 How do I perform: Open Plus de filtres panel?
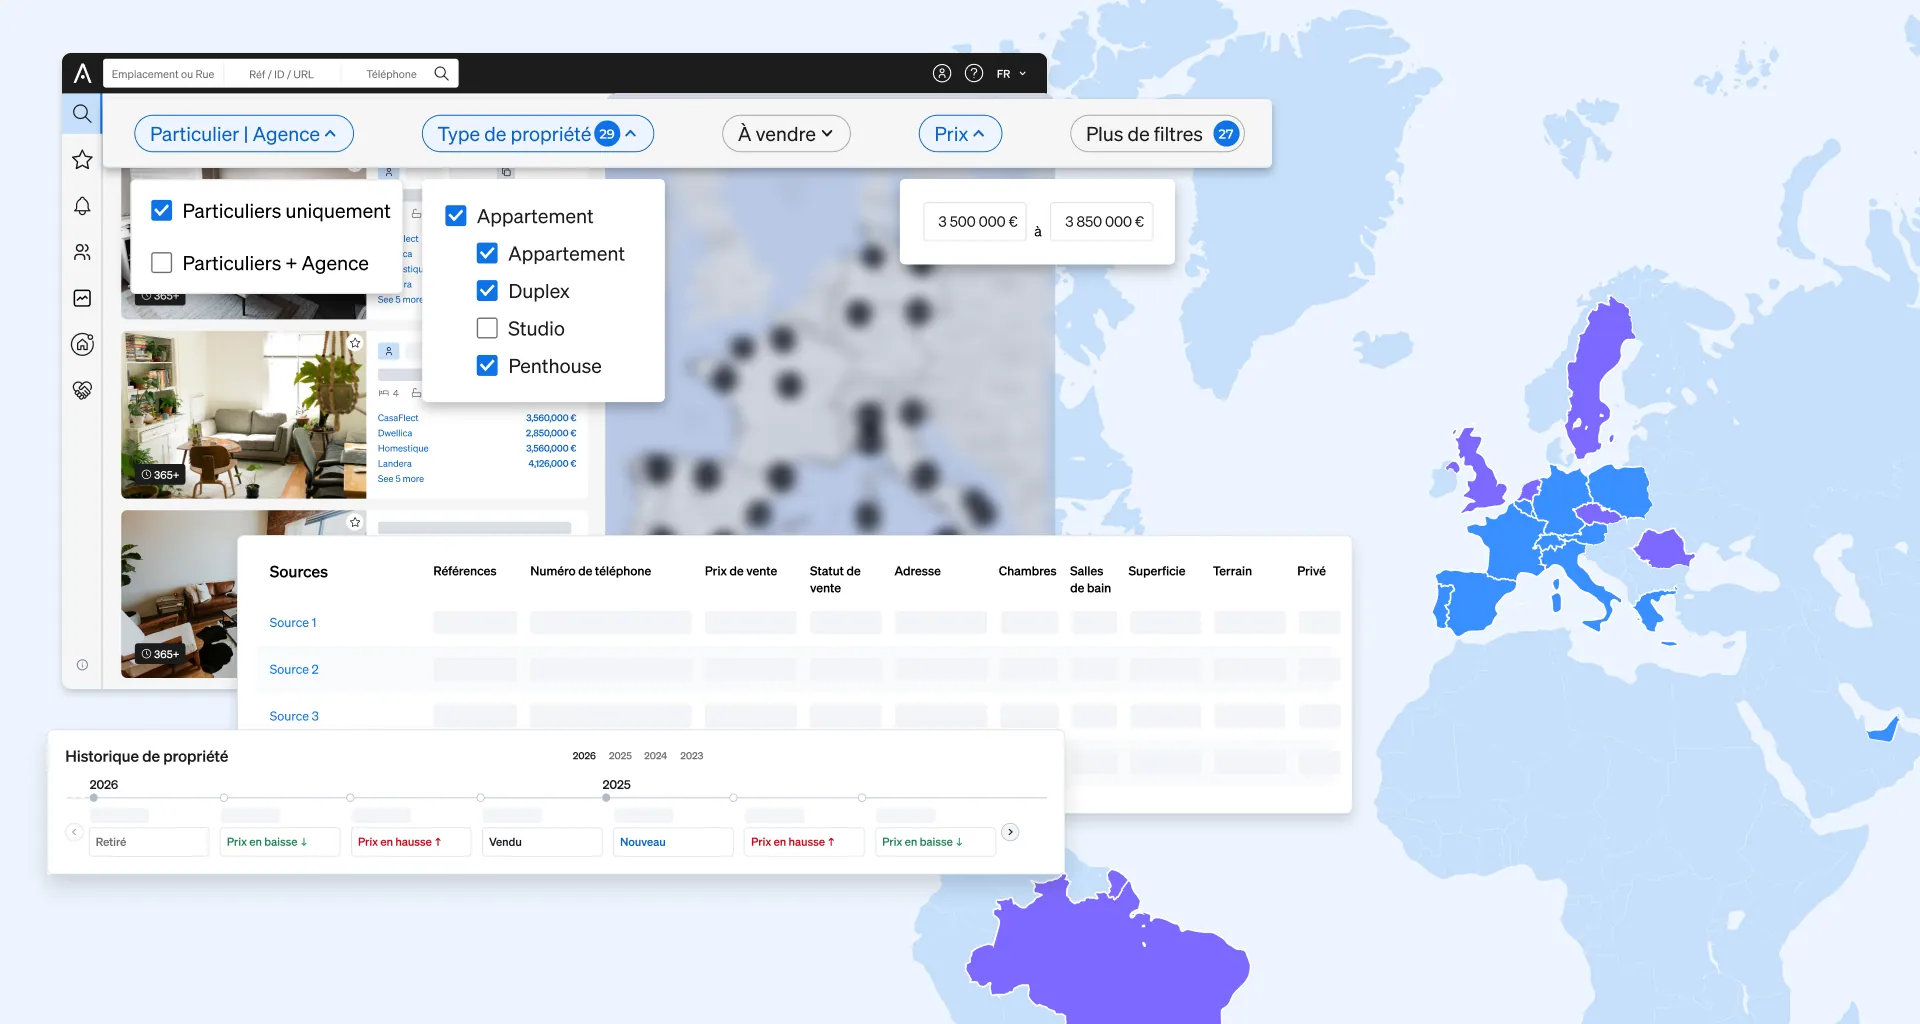pyautogui.click(x=1157, y=134)
